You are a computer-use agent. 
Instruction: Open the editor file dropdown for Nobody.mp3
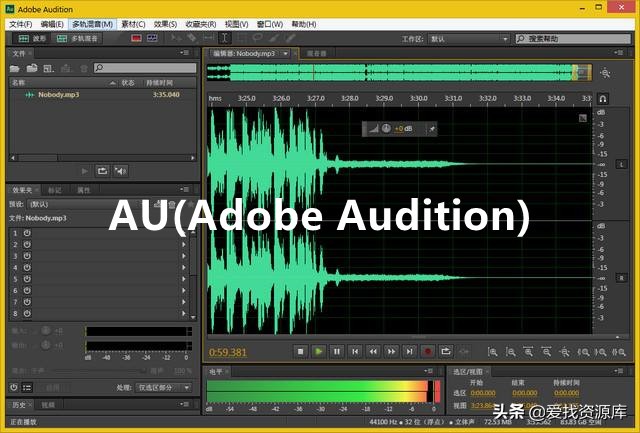285,53
